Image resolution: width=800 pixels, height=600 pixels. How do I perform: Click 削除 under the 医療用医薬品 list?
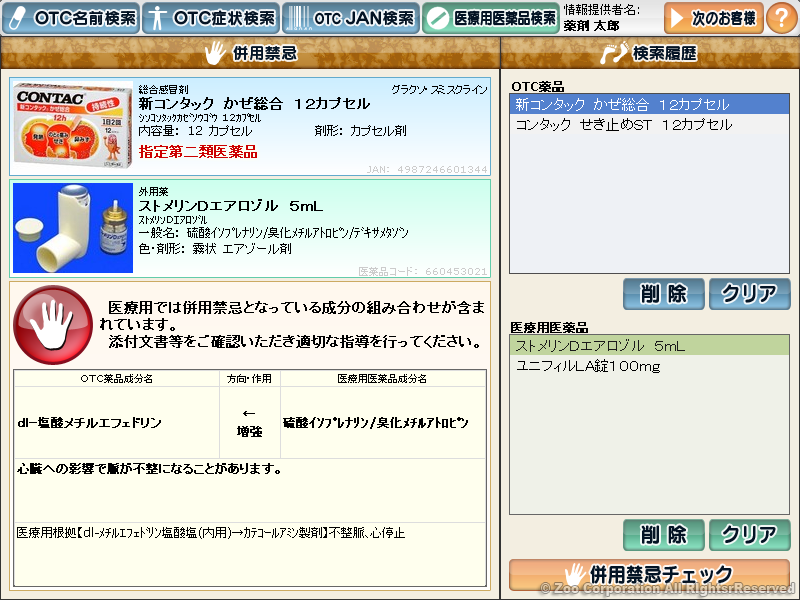click(663, 535)
